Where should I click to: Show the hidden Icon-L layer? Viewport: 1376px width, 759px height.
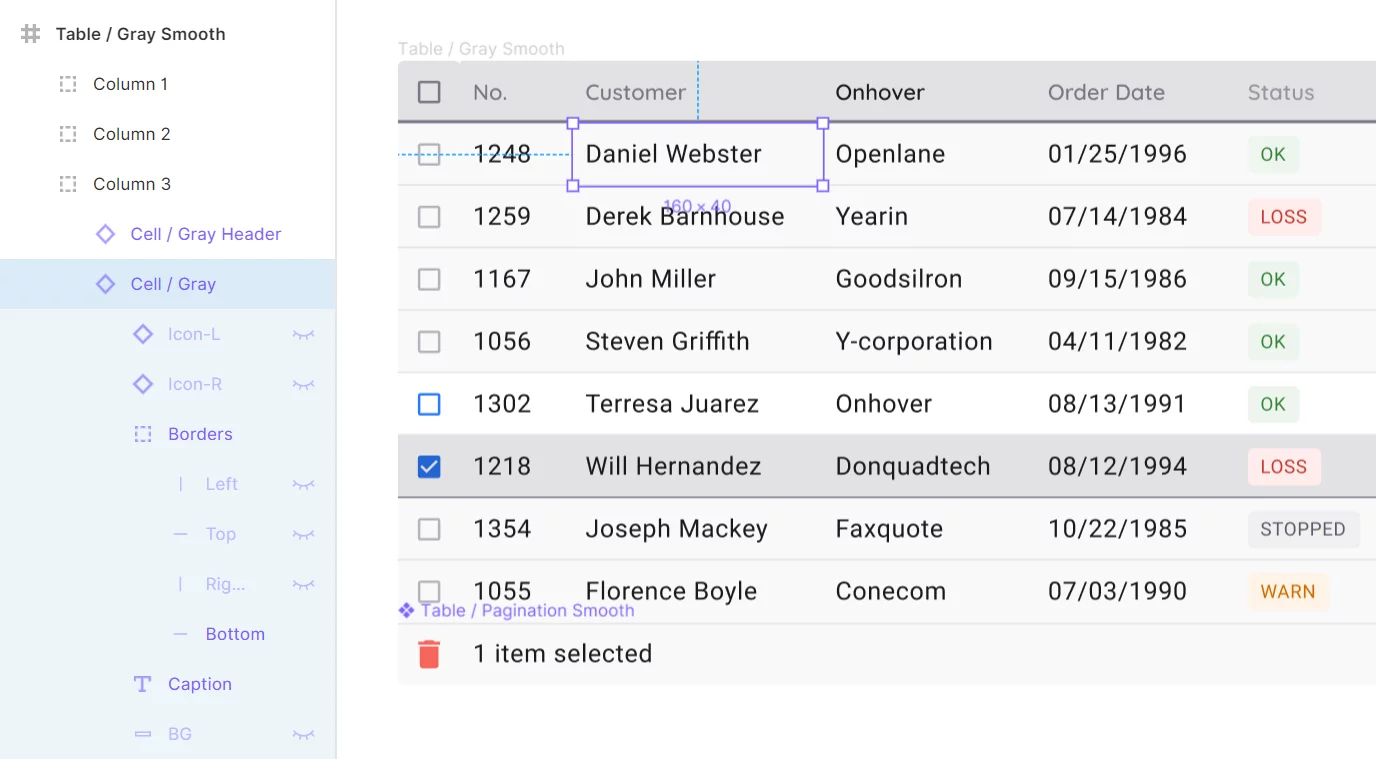tap(303, 334)
